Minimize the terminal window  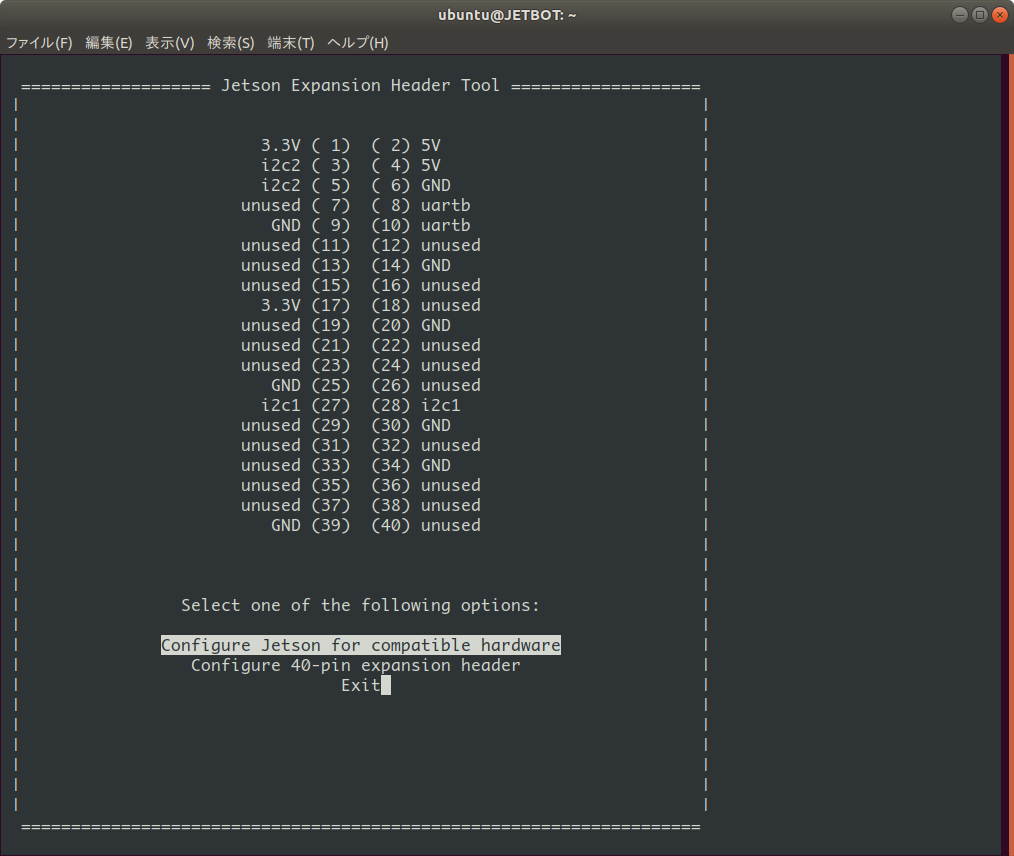click(960, 15)
